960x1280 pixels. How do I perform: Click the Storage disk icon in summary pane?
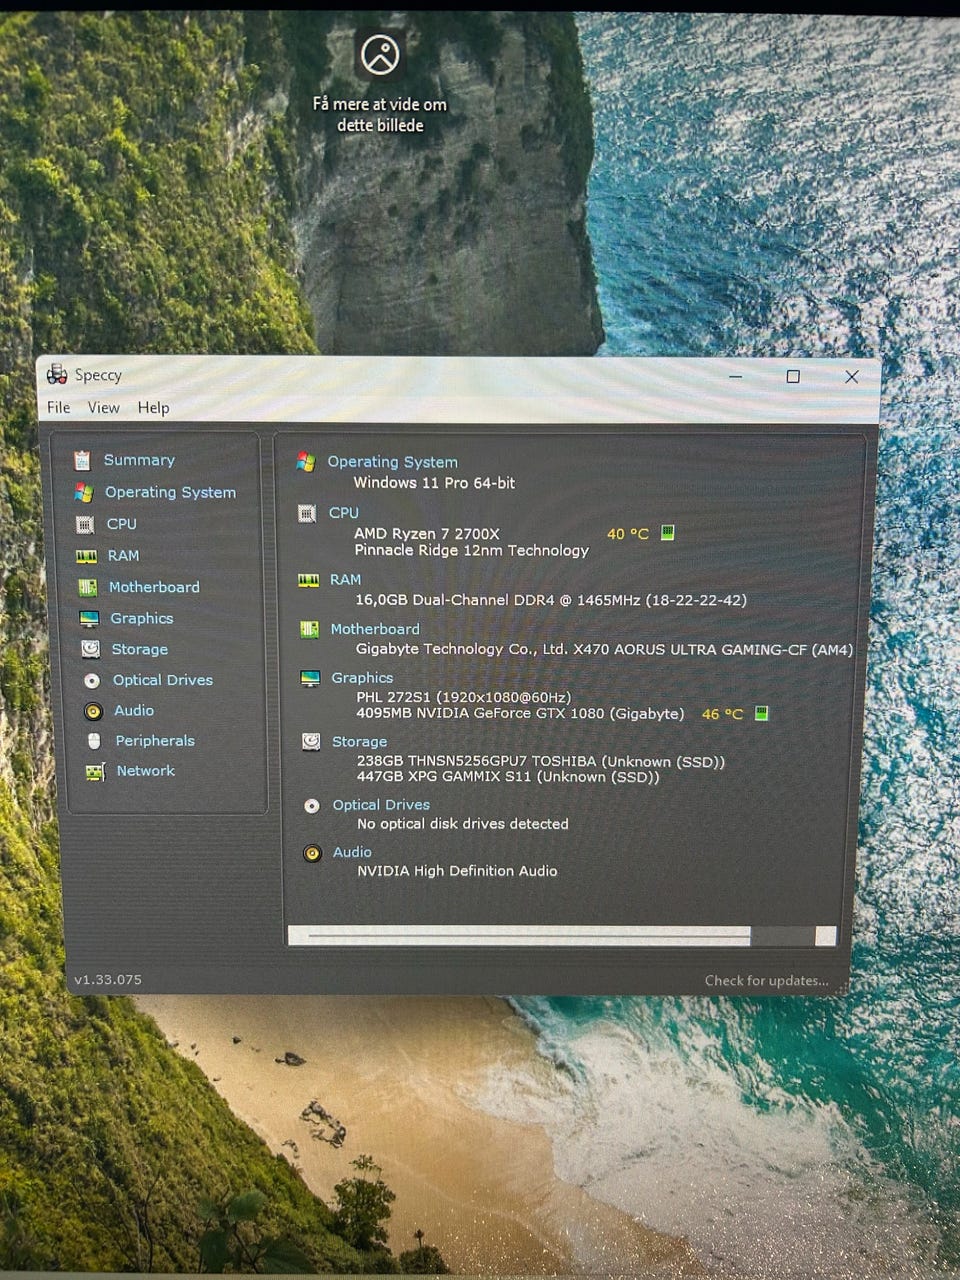pyautogui.click(x=311, y=742)
